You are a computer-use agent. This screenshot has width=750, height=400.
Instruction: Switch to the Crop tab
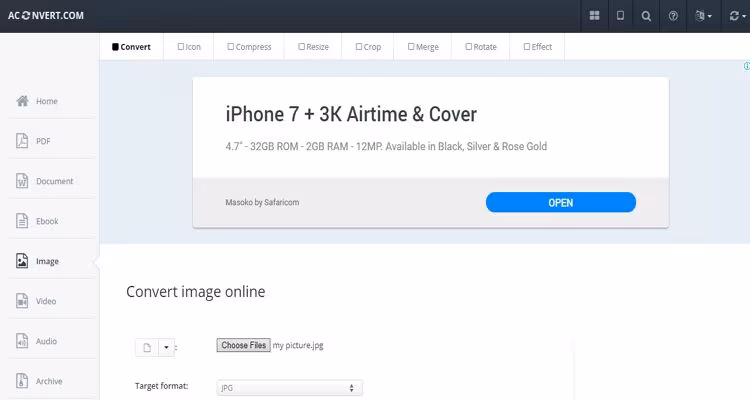(x=368, y=47)
